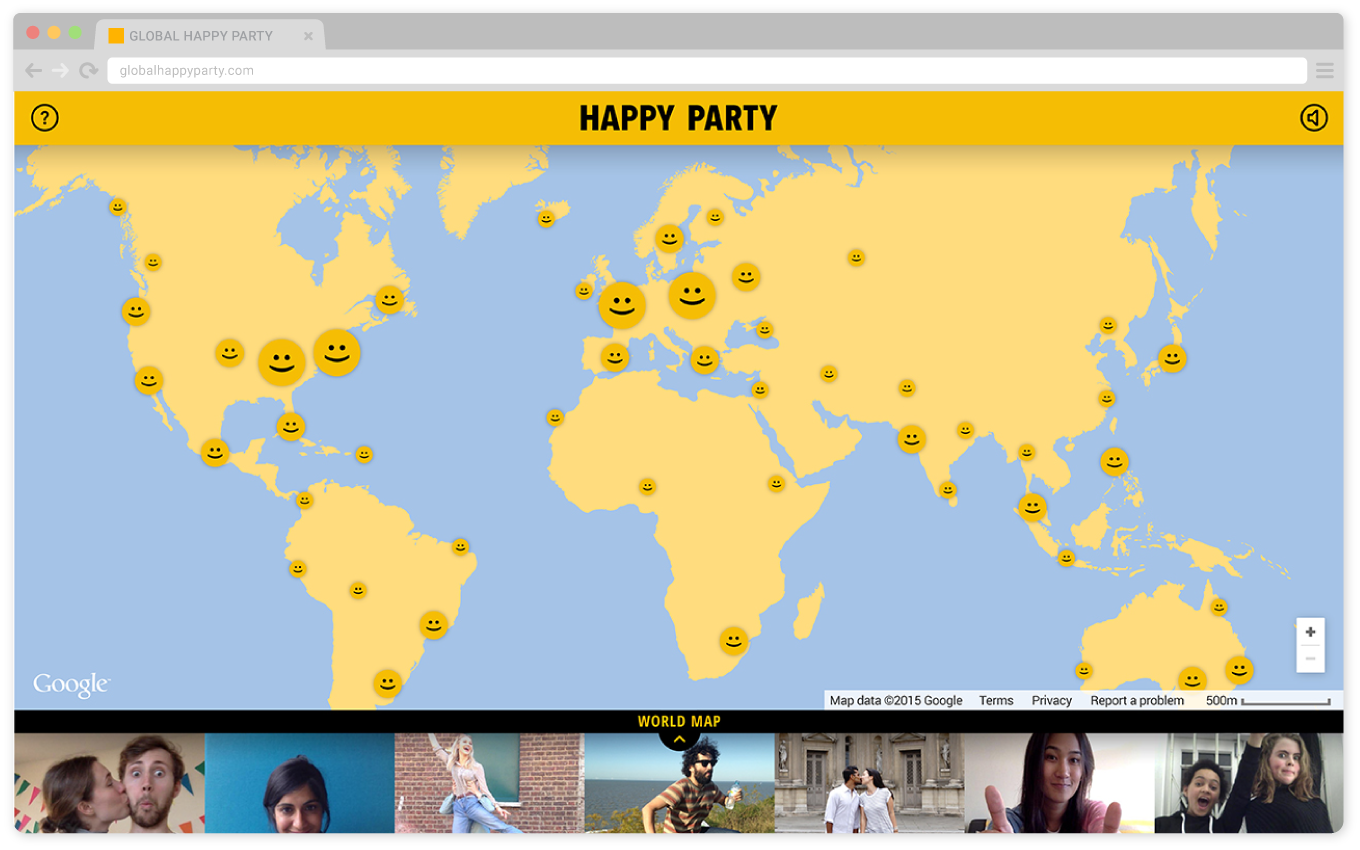
Task: Click the smiley over Italy and Greece
Action: [x=705, y=360]
